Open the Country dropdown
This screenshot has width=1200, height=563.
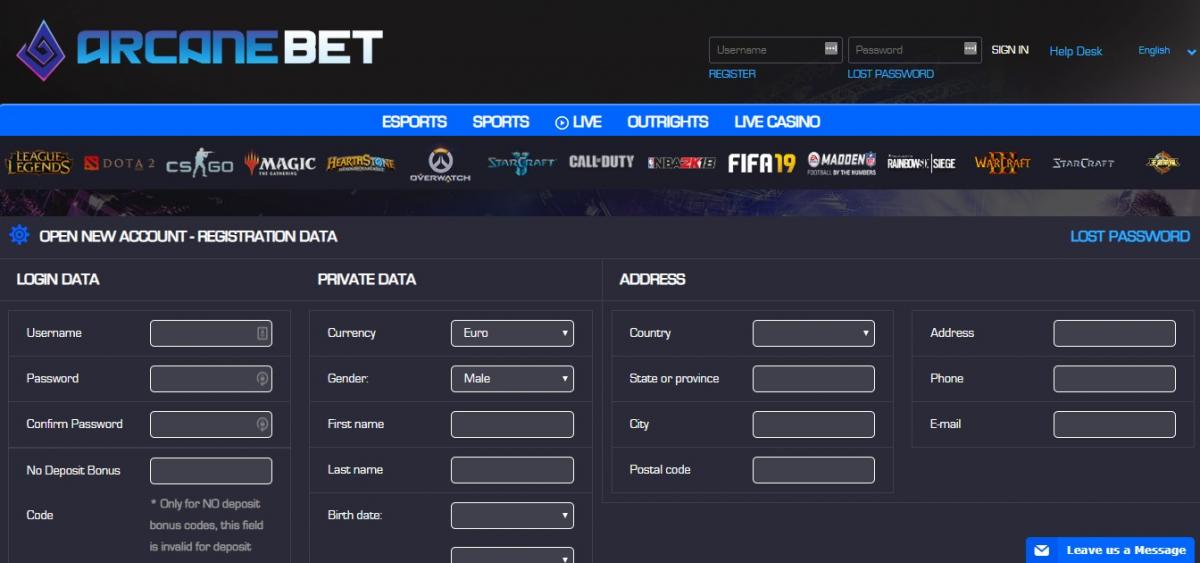tap(813, 333)
